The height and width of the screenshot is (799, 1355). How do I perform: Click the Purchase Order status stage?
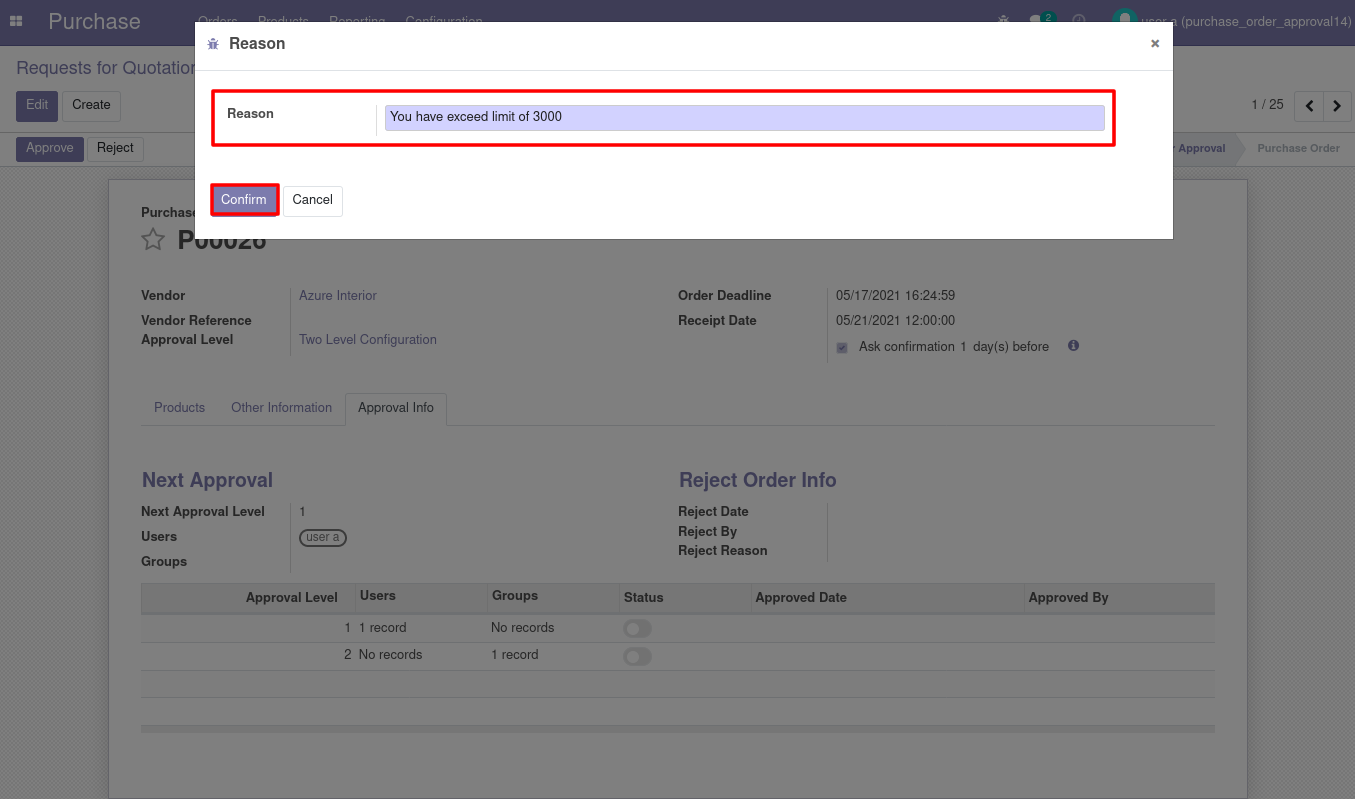click(1298, 148)
